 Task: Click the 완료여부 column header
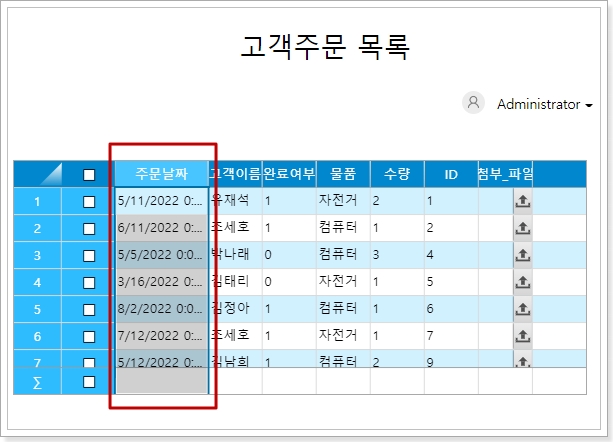289,174
